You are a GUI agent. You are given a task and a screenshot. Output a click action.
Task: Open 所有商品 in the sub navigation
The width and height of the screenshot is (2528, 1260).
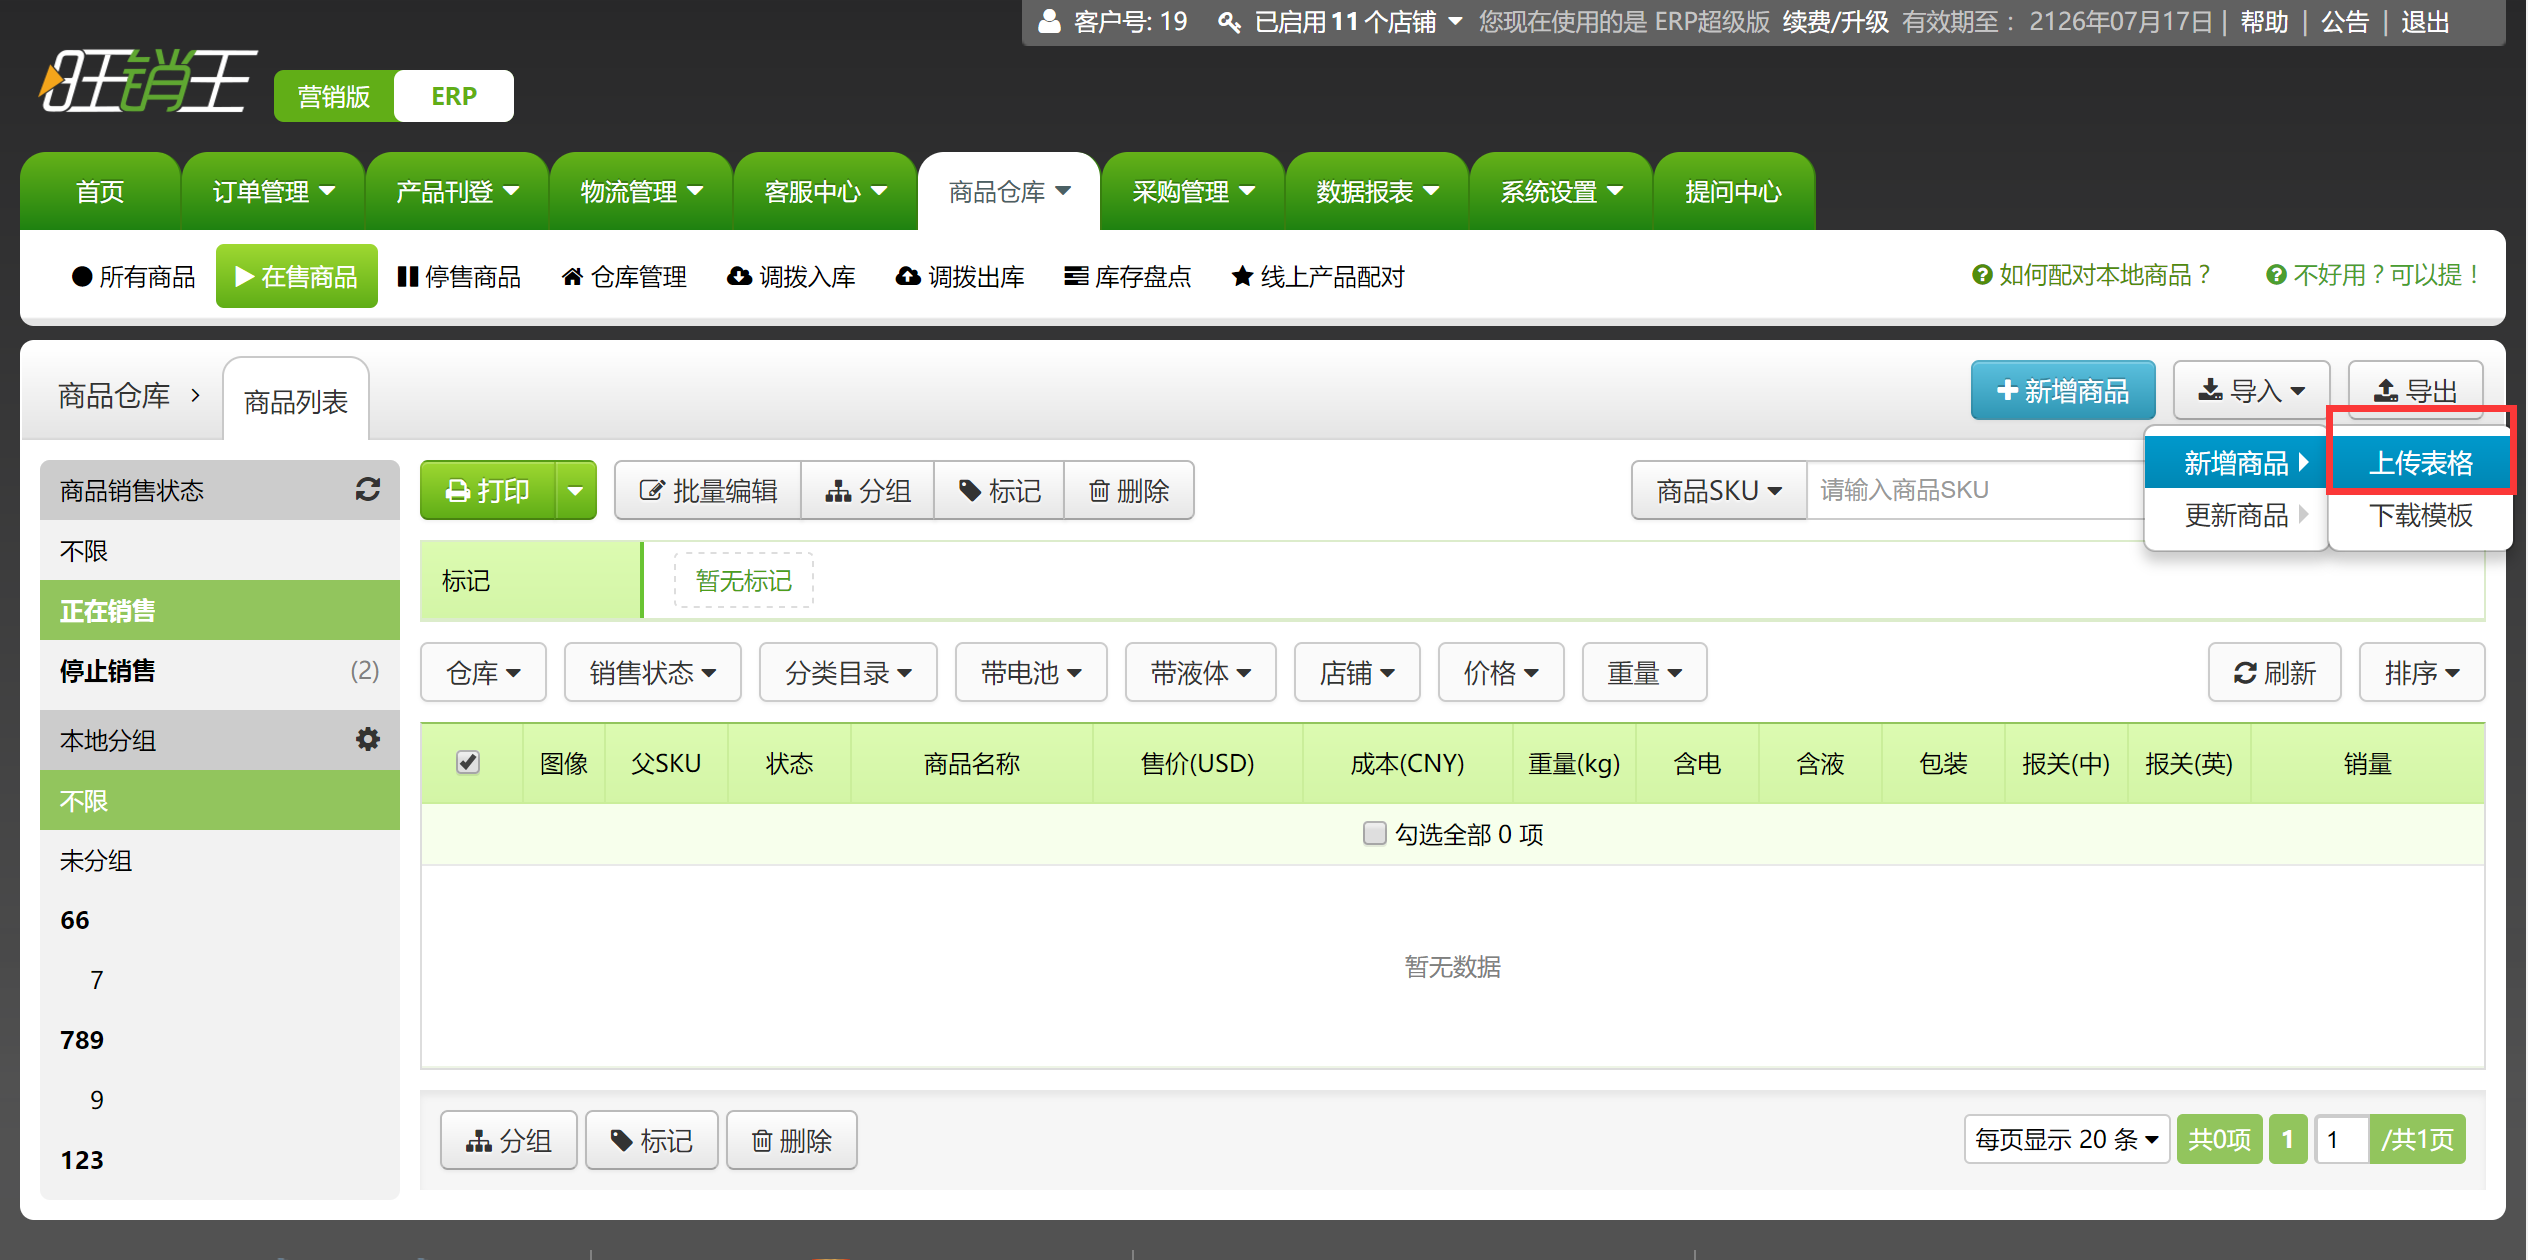point(134,276)
